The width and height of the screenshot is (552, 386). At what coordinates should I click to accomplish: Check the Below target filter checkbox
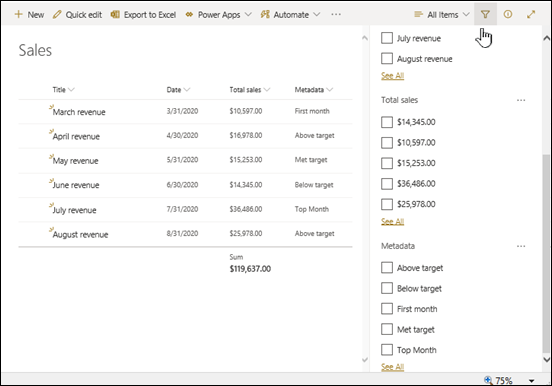pos(387,288)
